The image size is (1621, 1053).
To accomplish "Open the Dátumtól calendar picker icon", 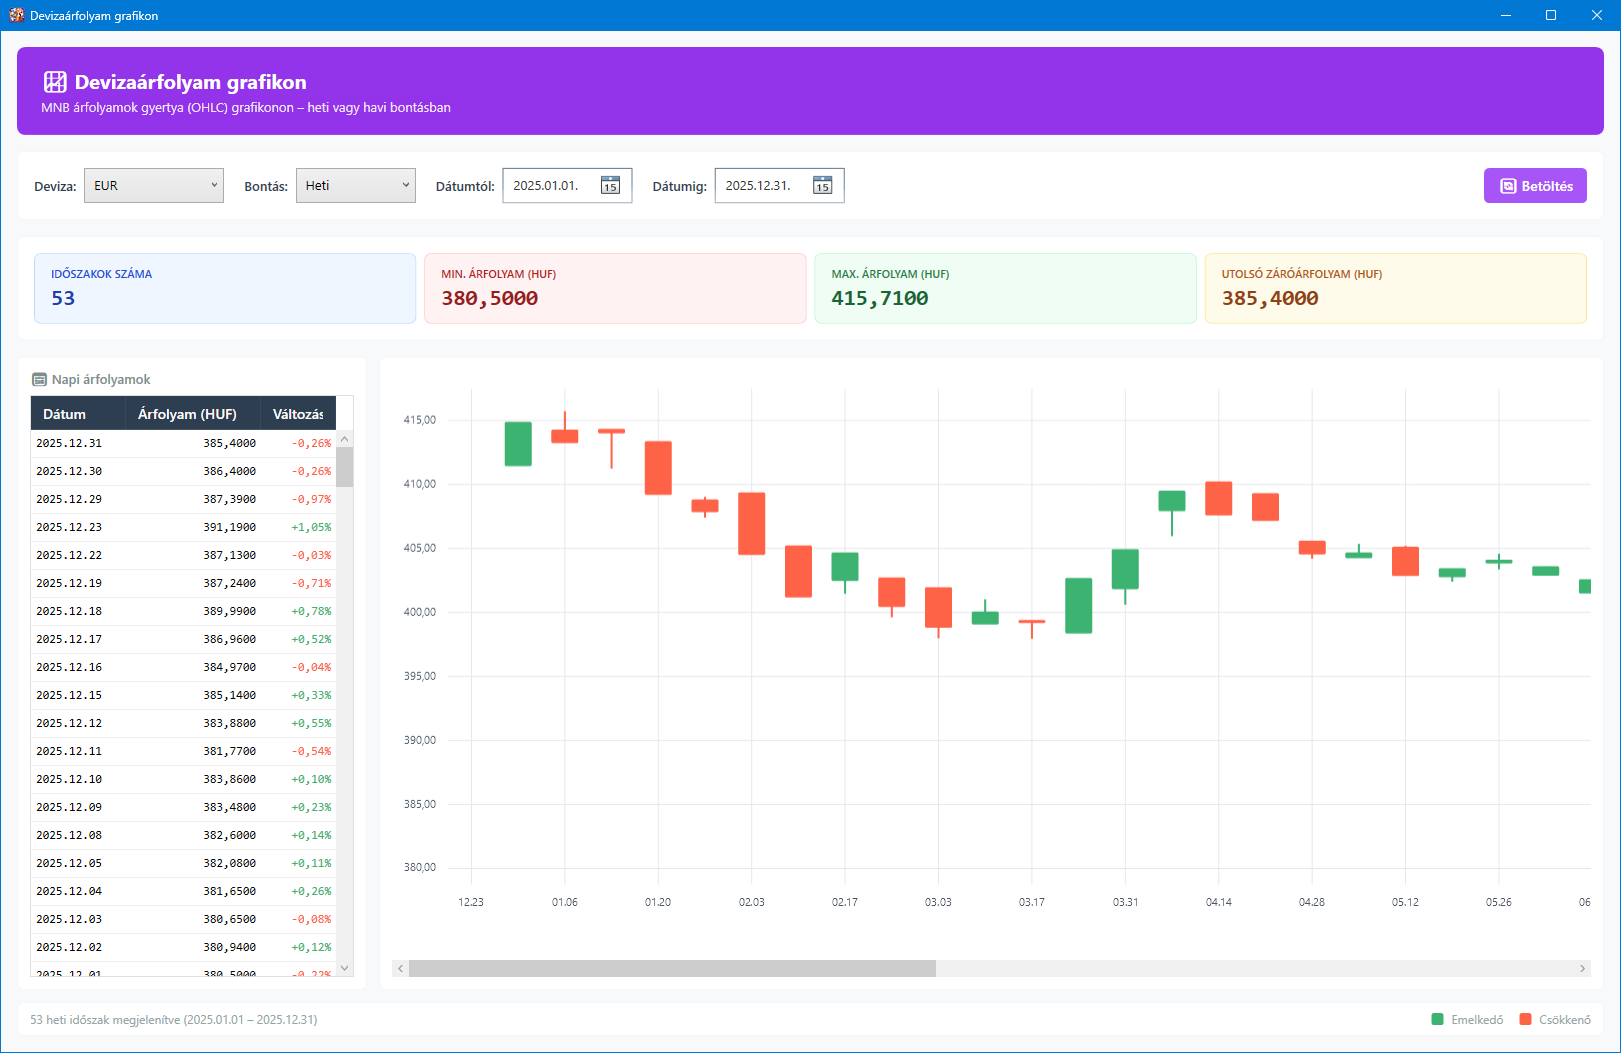I will click(610, 185).
